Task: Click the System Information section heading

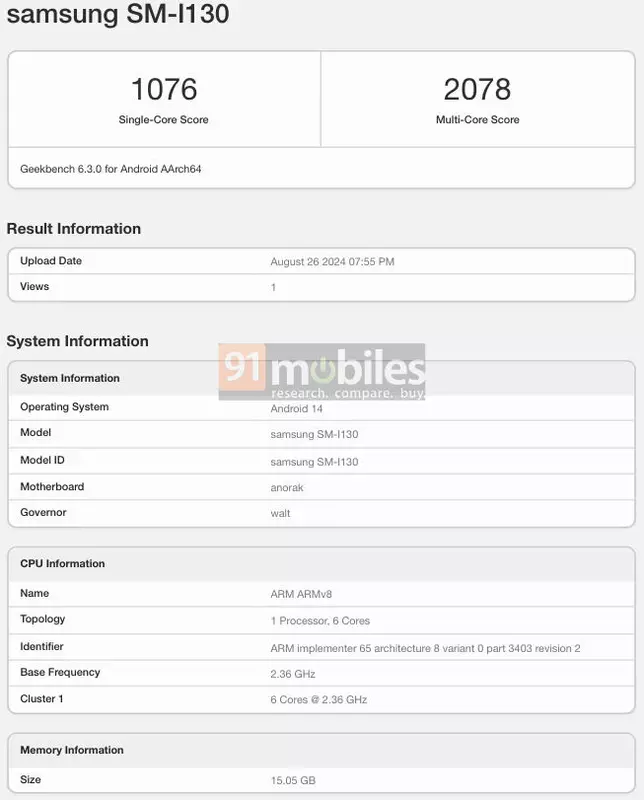Action: [78, 341]
